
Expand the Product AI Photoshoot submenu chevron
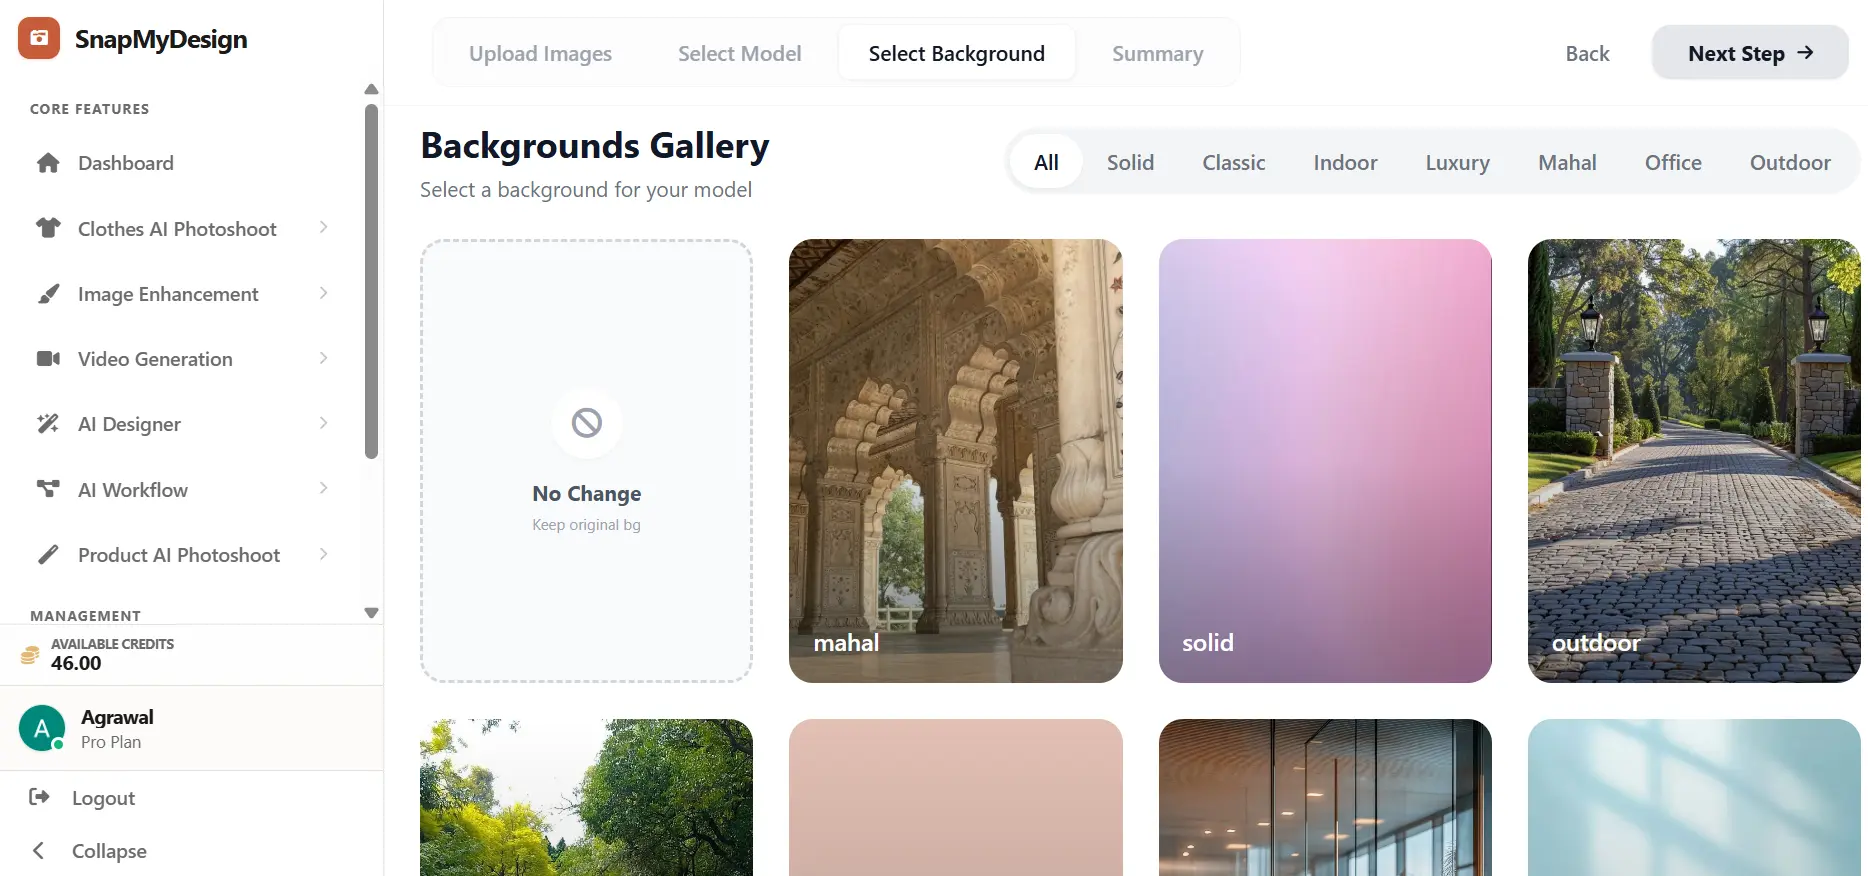(323, 554)
